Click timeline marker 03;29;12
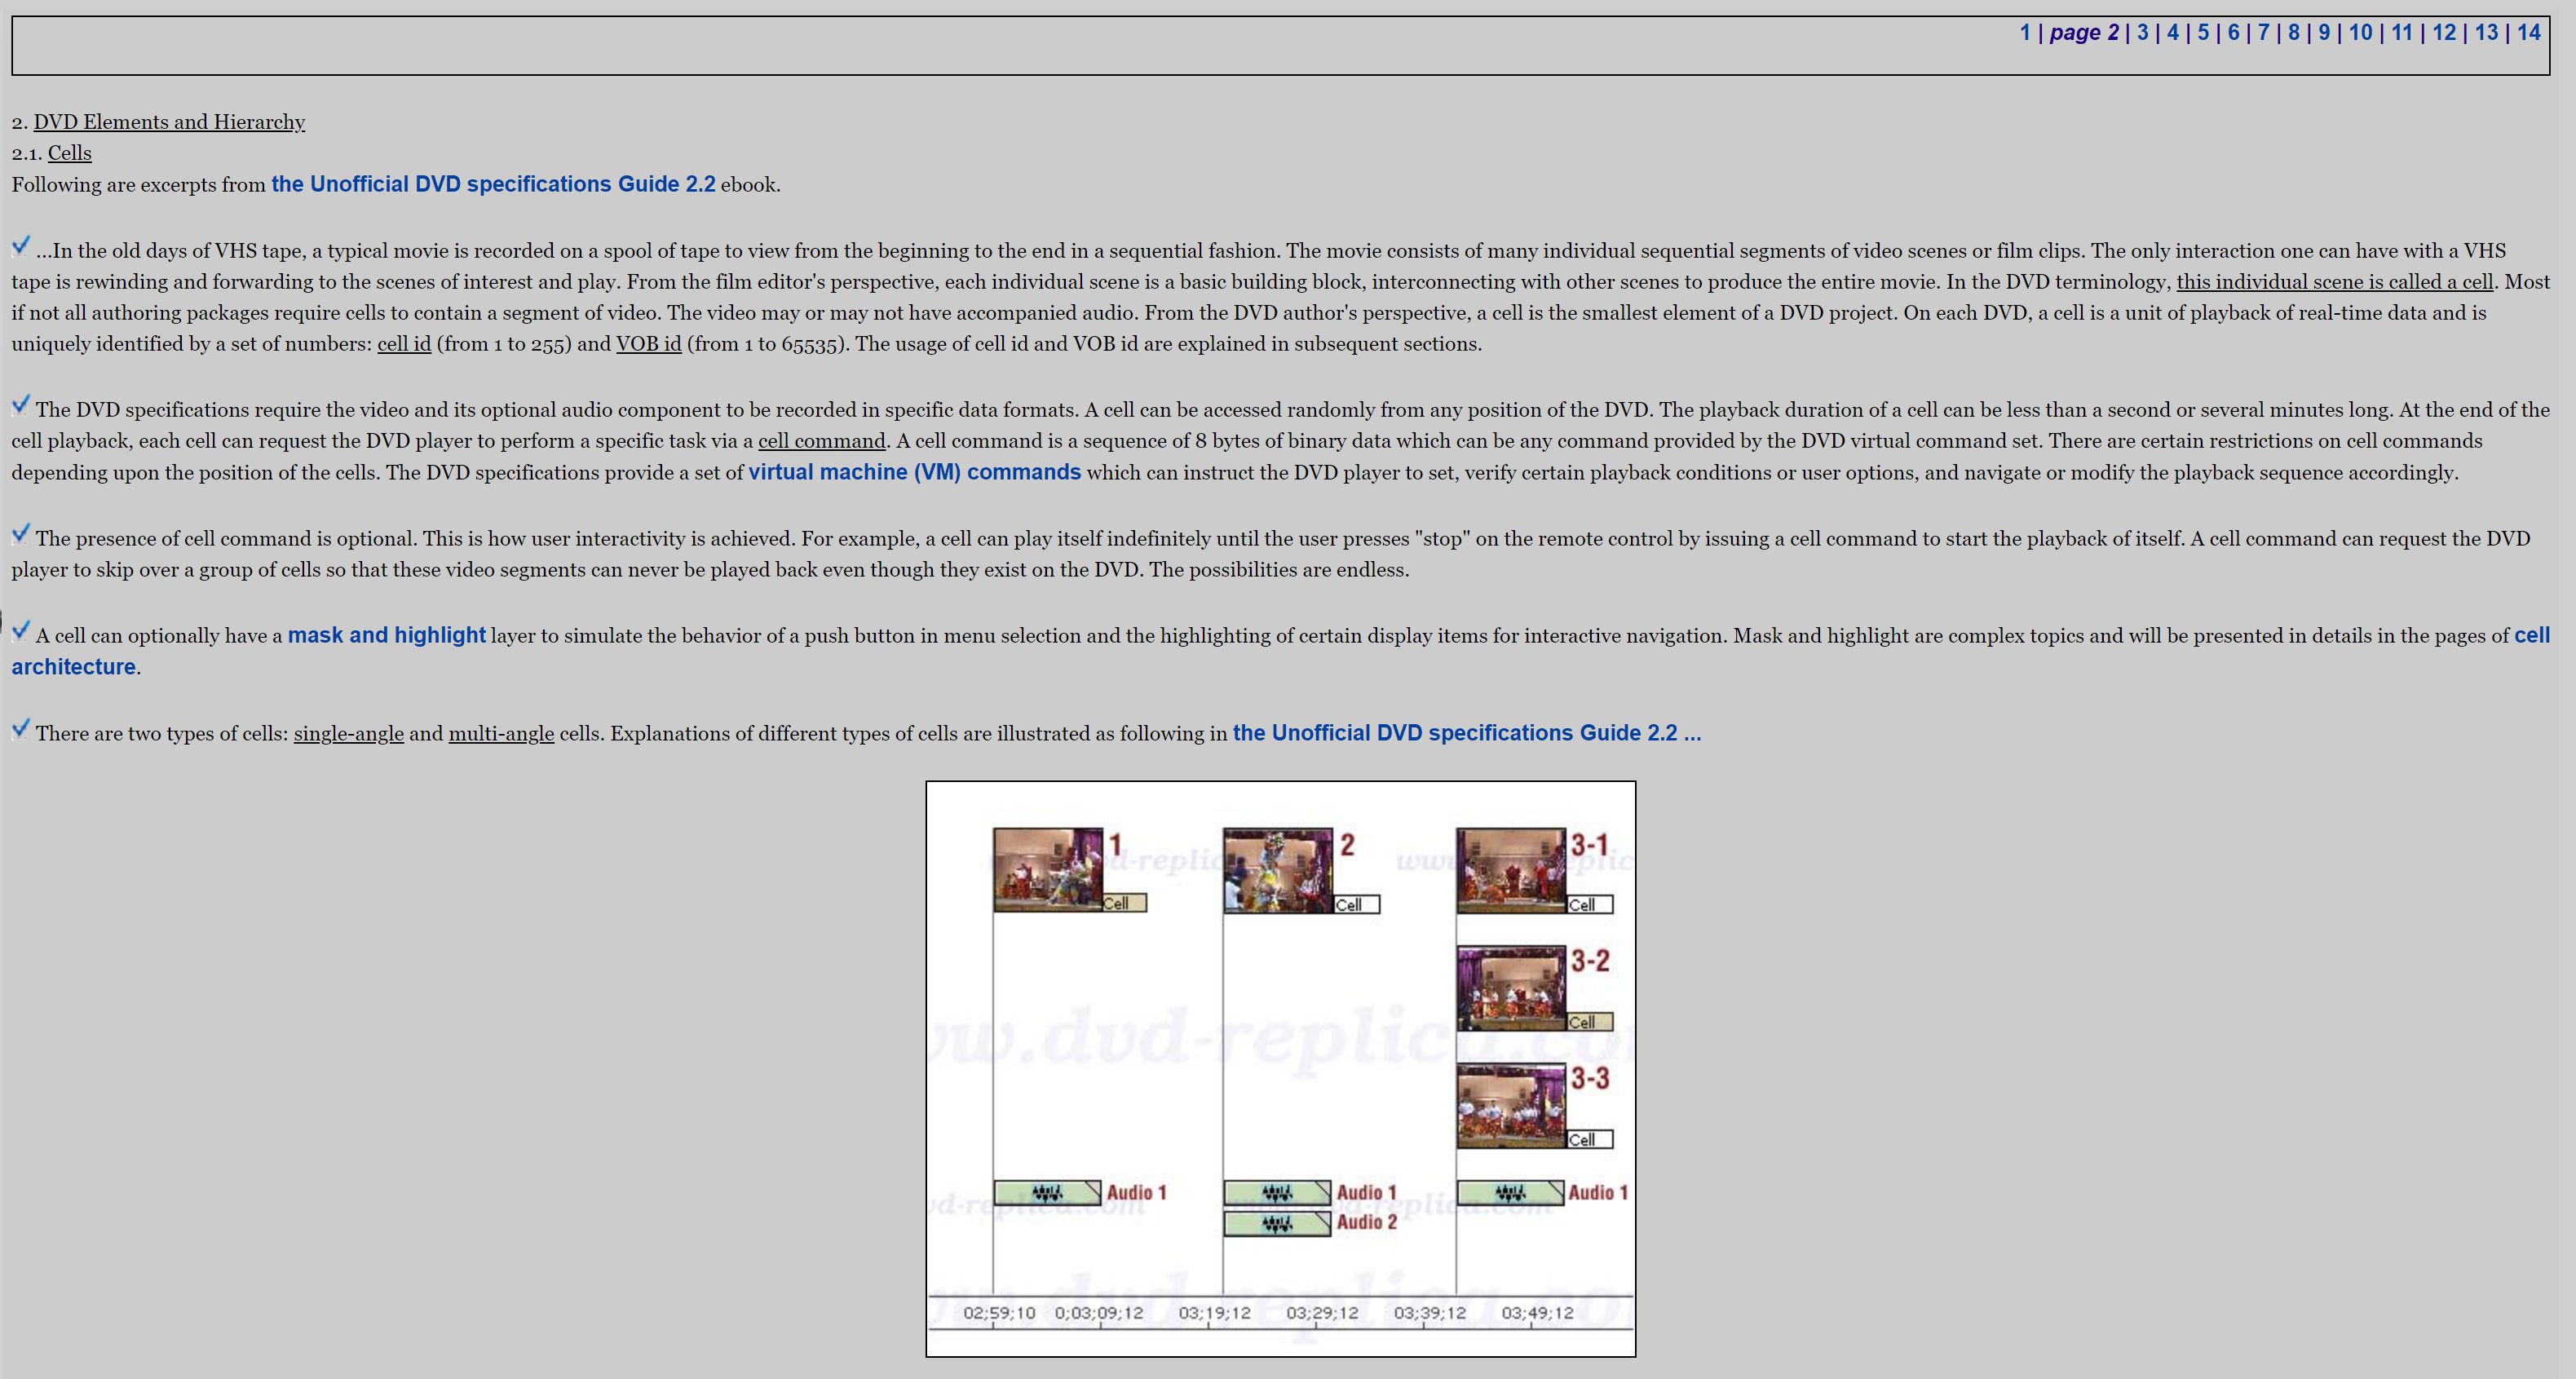2576x1379 pixels. (1322, 1313)
